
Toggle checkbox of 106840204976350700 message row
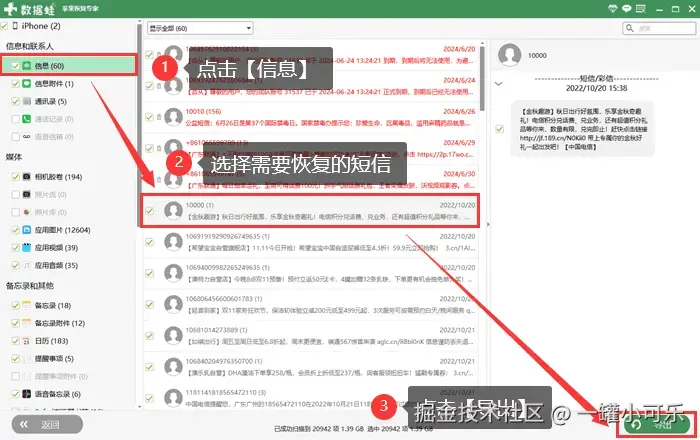[150, 367]
